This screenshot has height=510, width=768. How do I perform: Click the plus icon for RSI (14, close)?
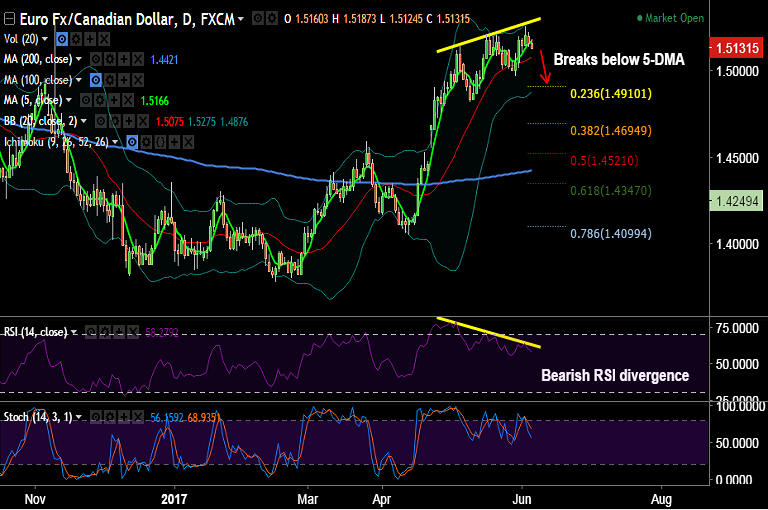120,333
